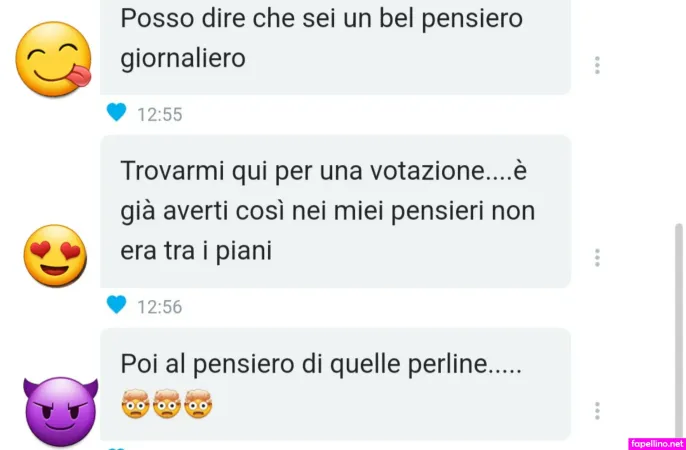Click the last exploding-head emoji in the message

tap(198, 404)
